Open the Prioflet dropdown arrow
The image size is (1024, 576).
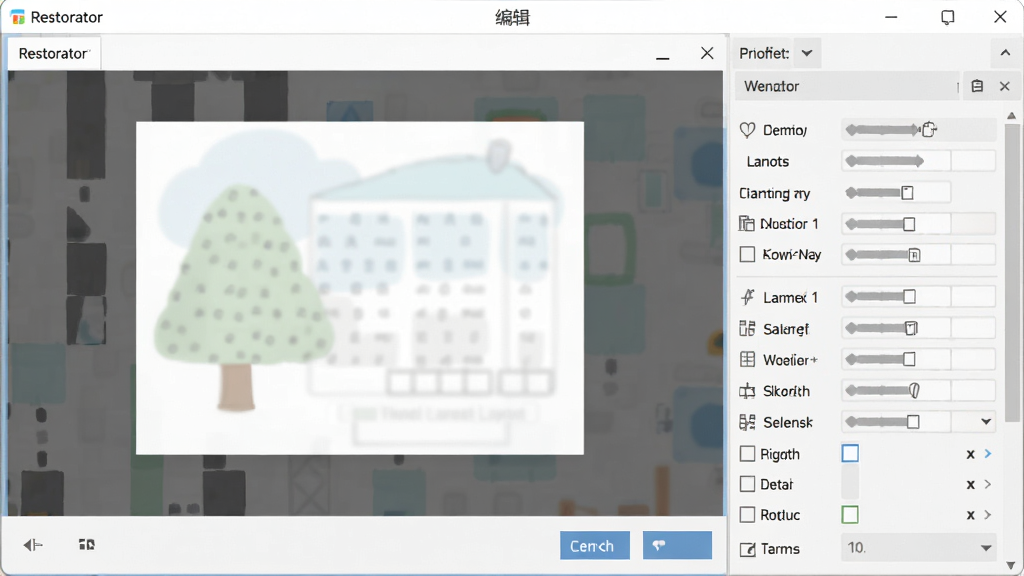click(x=807, y=54)
